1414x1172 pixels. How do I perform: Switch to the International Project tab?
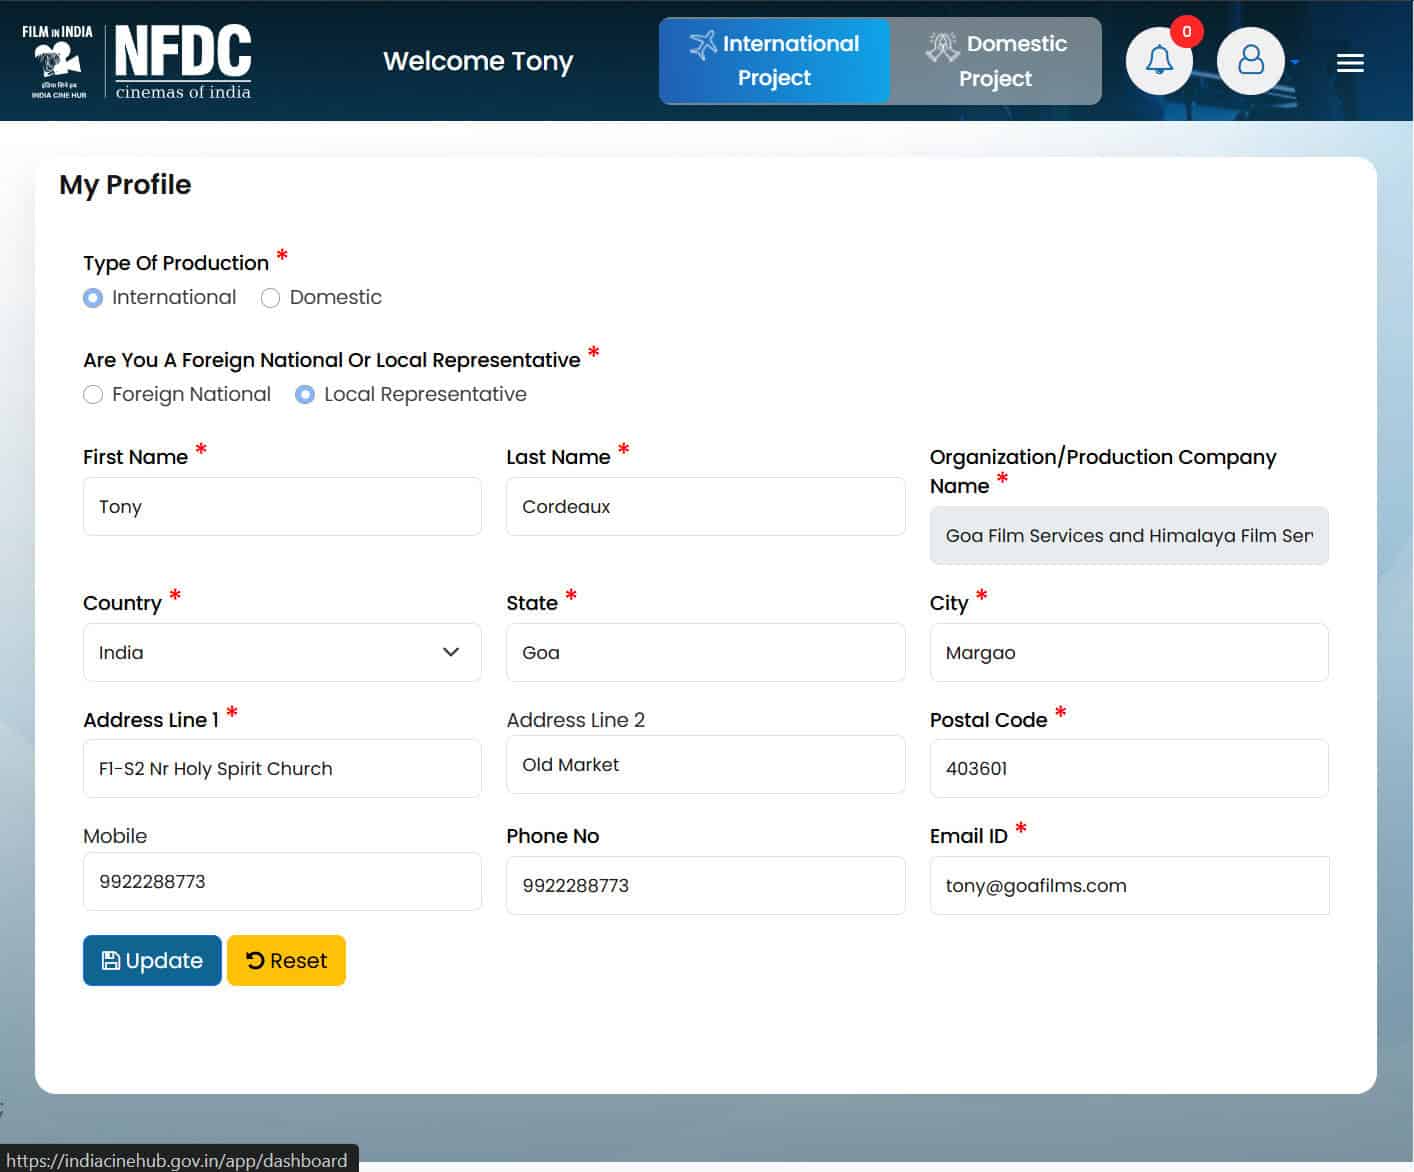(774, 61)
